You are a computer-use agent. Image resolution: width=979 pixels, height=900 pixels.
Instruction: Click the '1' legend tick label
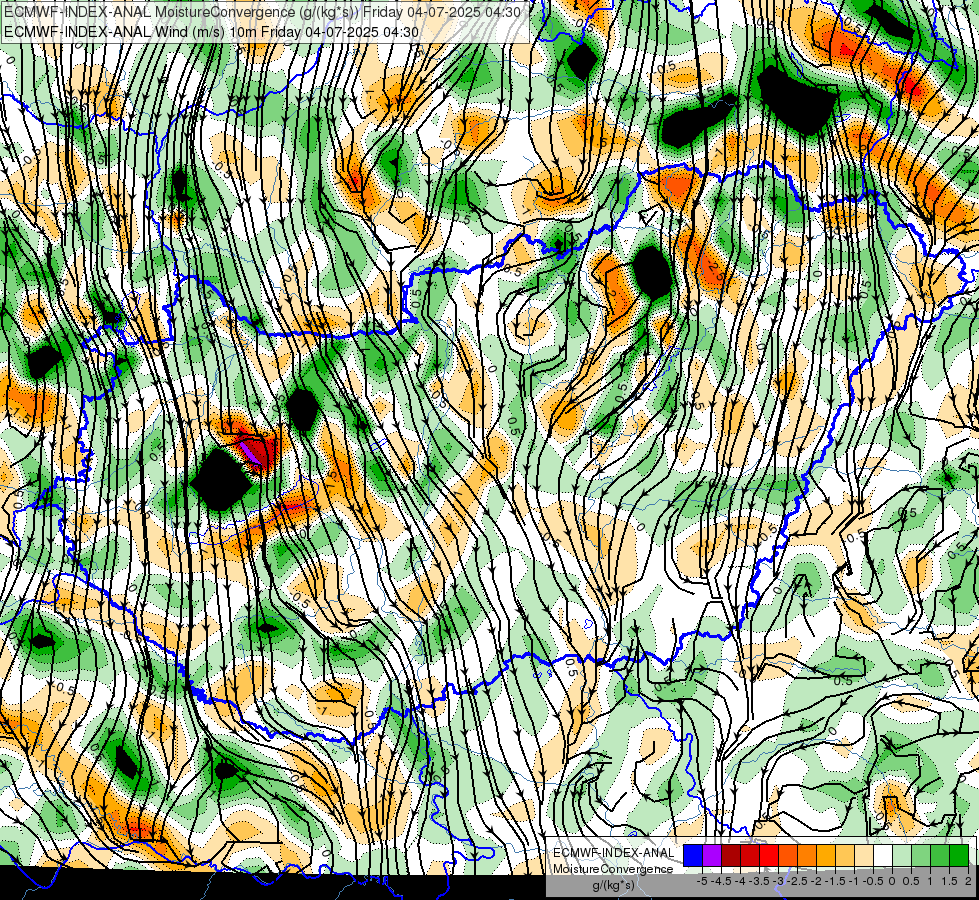pyautogui.click(x=930, y=881)
